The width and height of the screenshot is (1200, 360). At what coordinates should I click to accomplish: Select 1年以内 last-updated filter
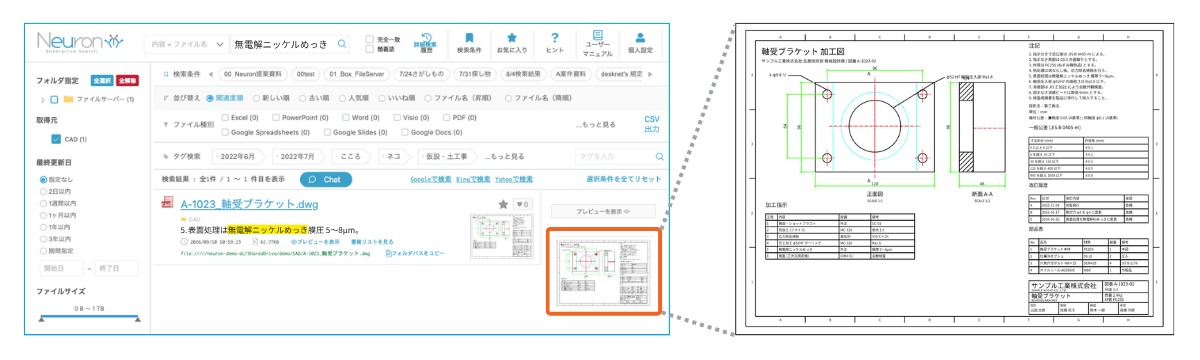pos(44,226)
